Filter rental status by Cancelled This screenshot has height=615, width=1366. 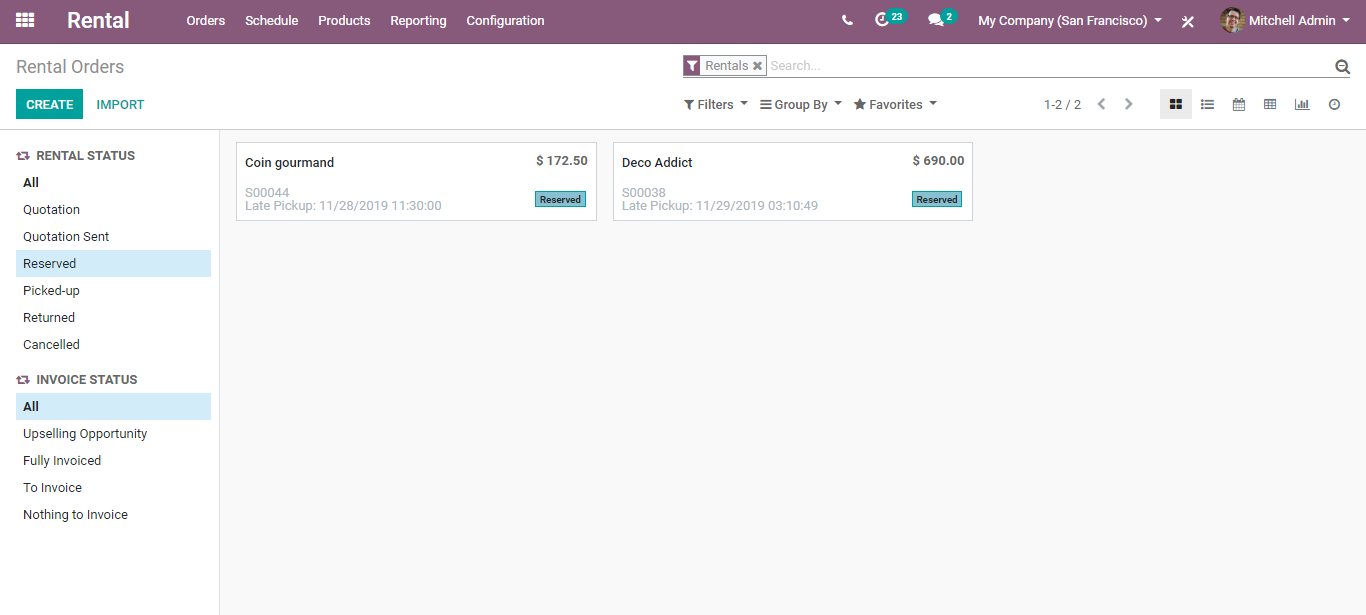(113, 345)
